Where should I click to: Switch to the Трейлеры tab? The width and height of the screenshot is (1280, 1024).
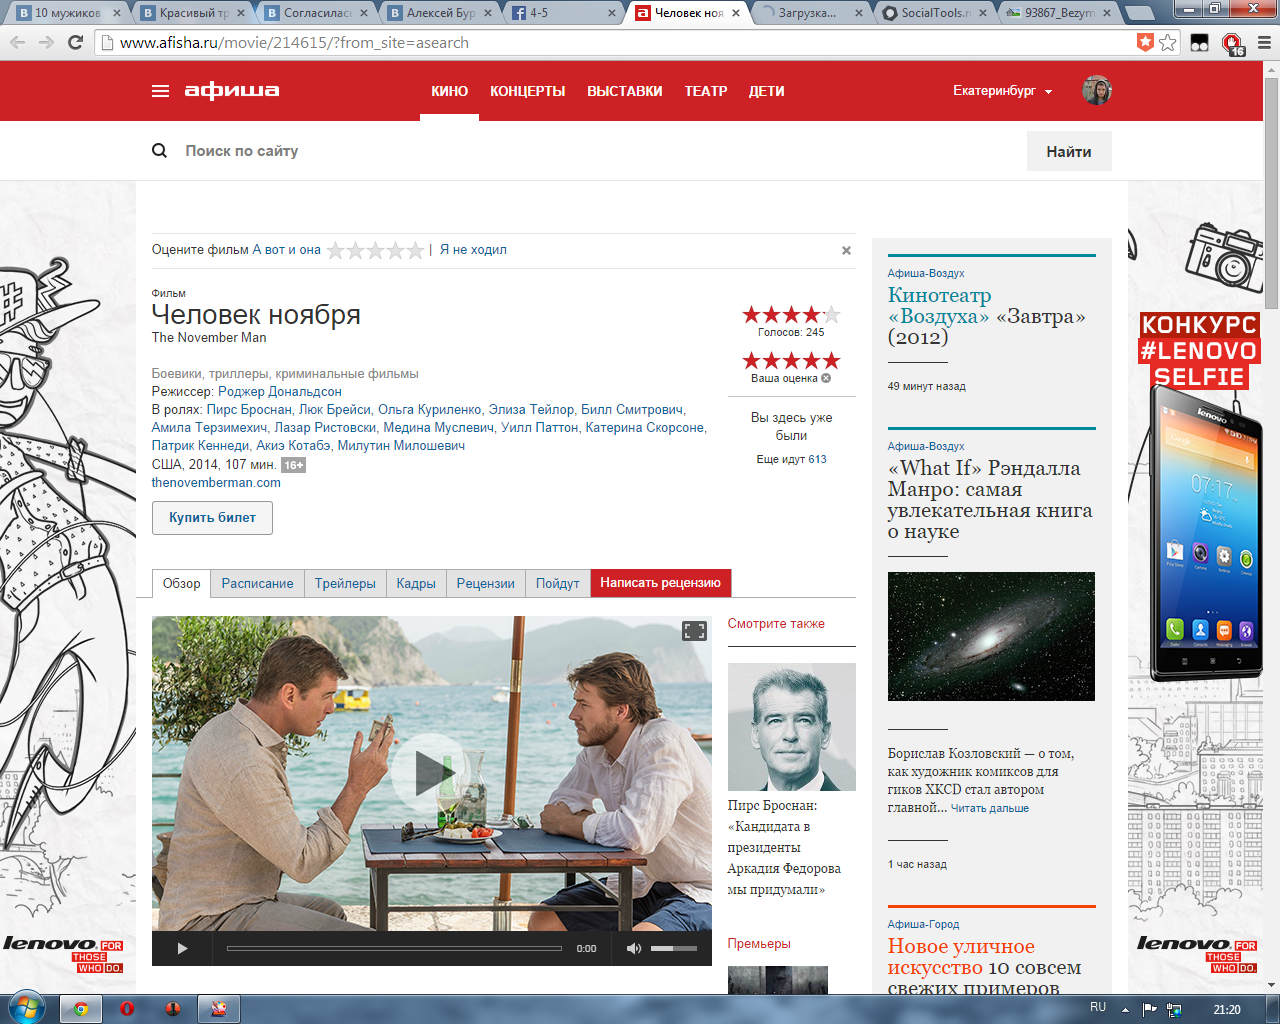pyautogui.click(x=345, y=583)
